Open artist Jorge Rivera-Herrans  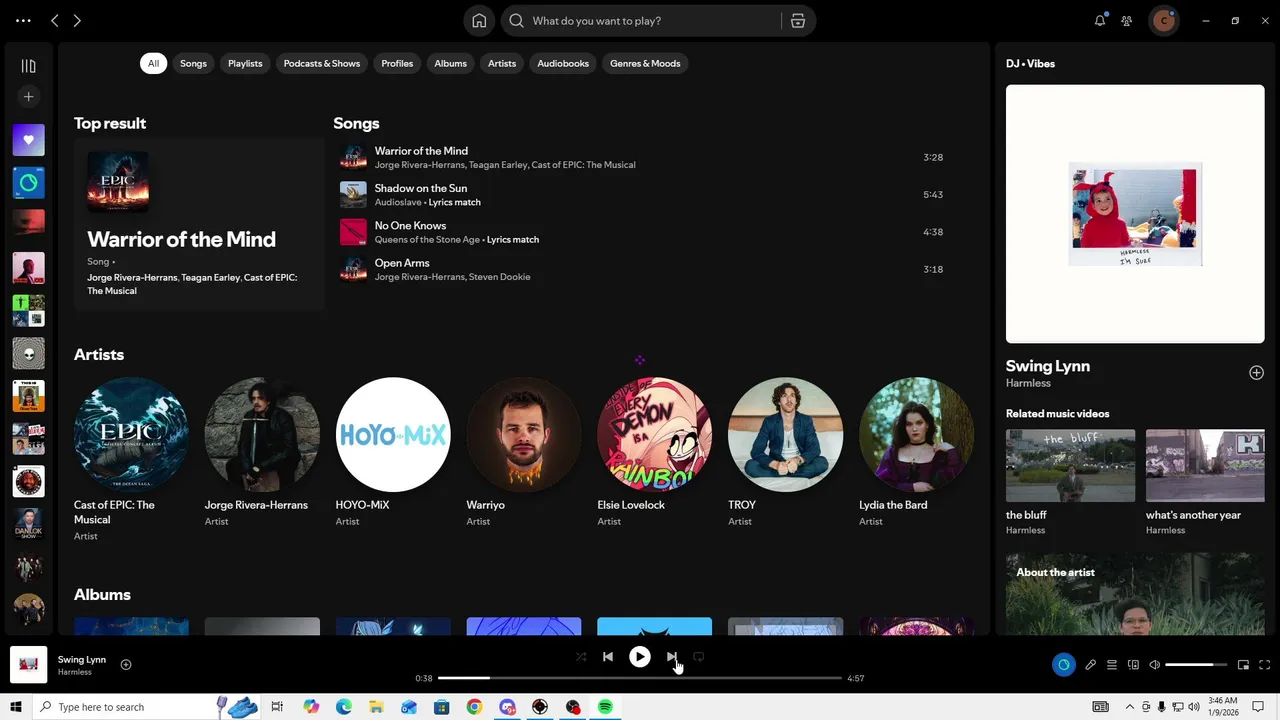(262, 451)
